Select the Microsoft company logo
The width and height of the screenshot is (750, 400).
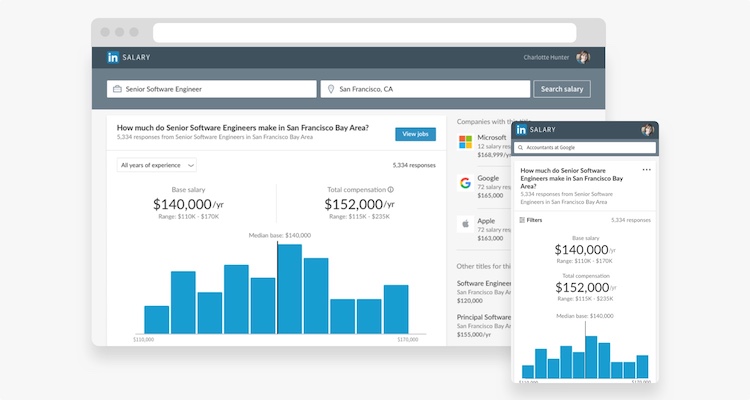465,142
